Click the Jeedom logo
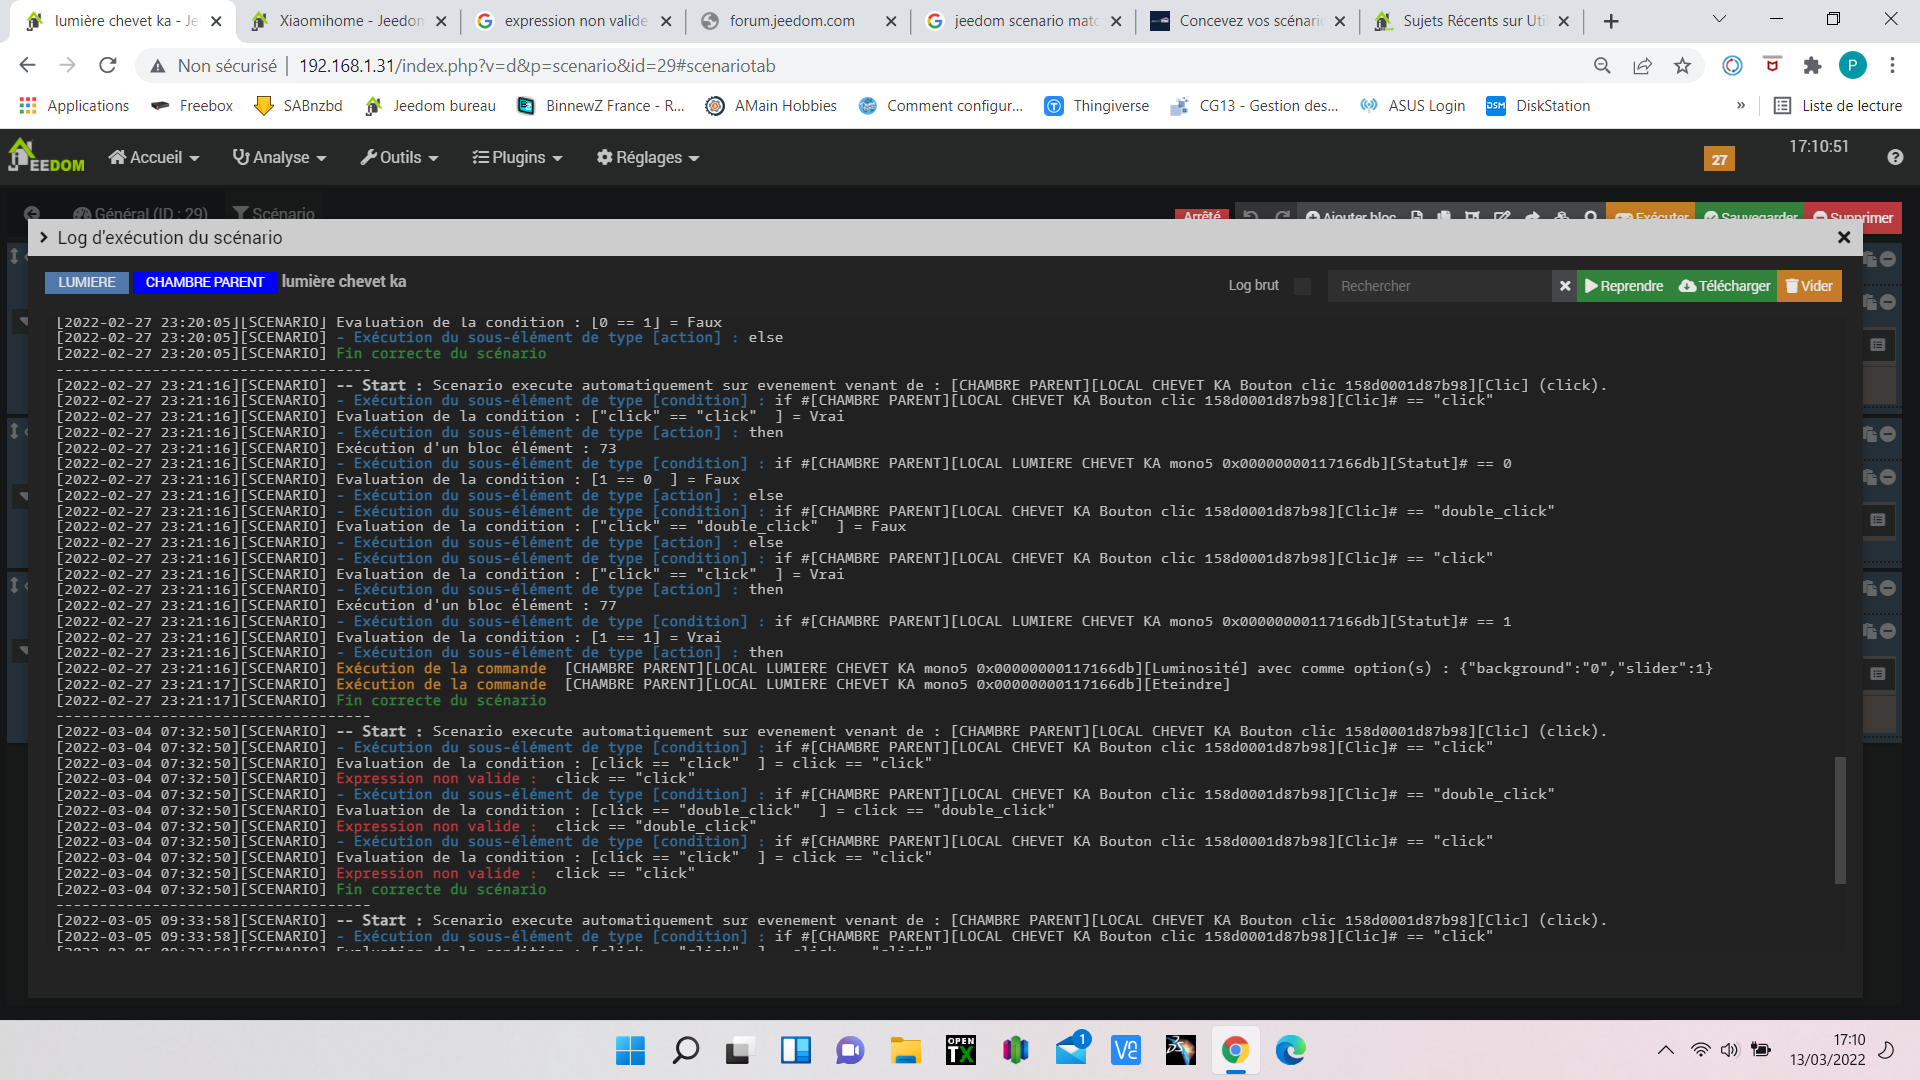The width and height of the screenshot is (1920, 1080). pos(46,157)
